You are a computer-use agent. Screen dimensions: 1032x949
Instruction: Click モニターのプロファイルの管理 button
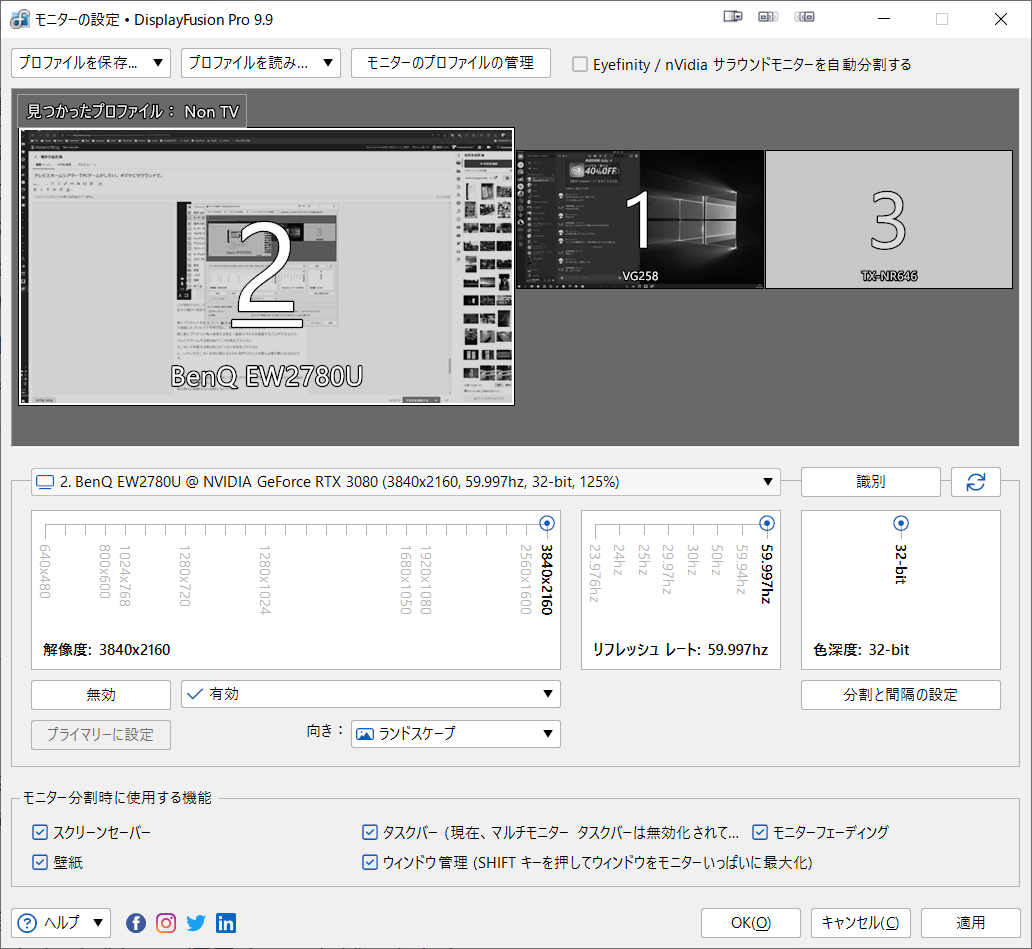tap(451, 63)
